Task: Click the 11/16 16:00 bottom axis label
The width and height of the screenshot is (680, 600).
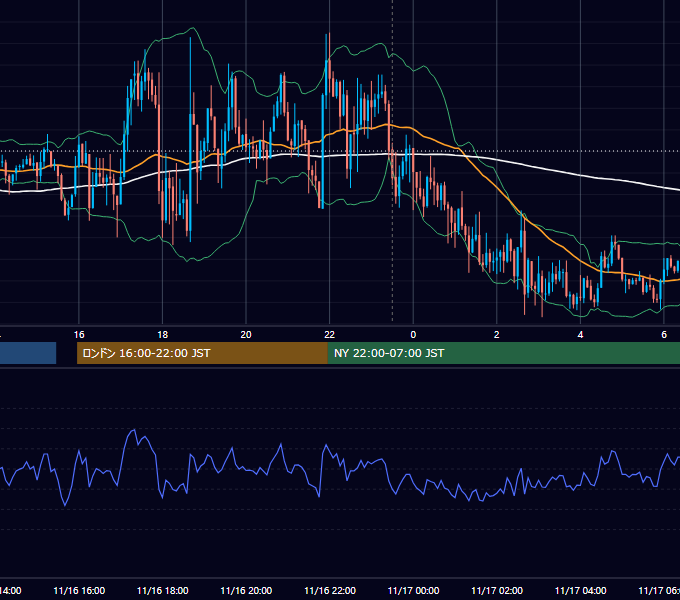Action: [x=79, y=590]
